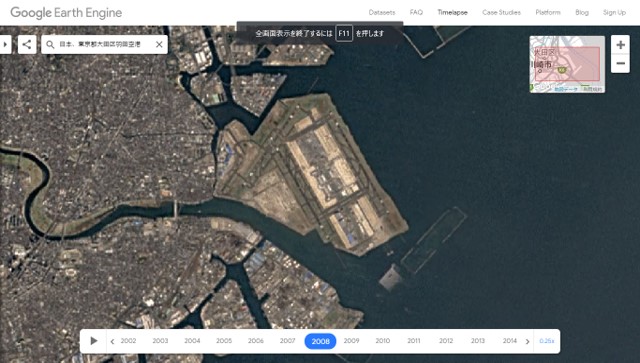
Task: Click the overview minimap thumbnail
Action: (567, 64)
